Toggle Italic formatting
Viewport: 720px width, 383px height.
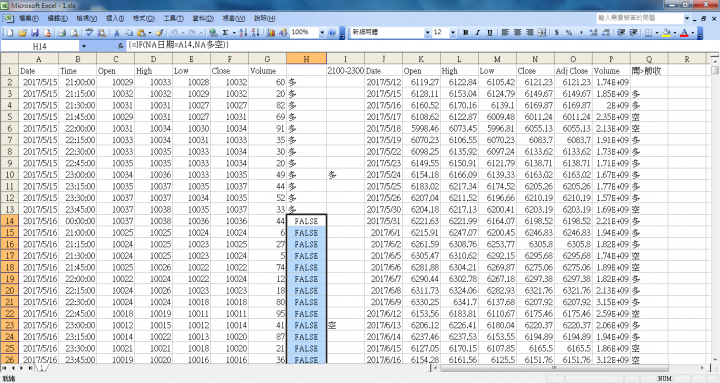coord(478,33)
